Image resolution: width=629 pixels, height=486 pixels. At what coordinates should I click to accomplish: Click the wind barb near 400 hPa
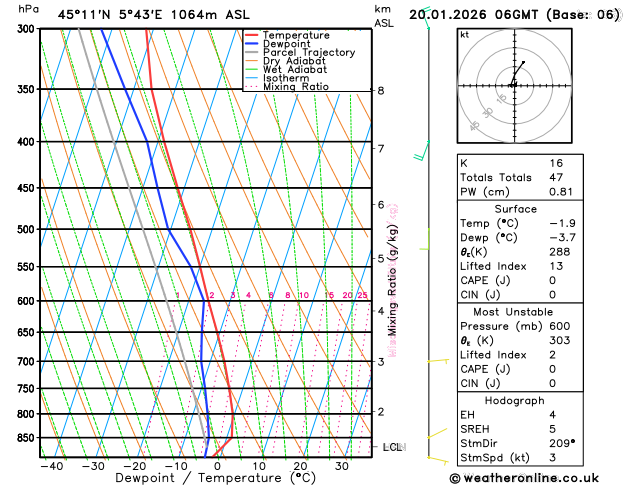[422, 151]
